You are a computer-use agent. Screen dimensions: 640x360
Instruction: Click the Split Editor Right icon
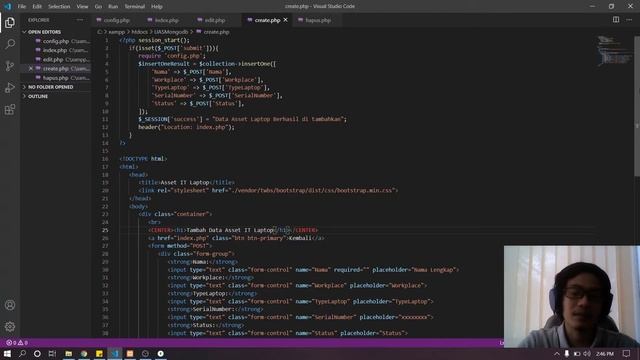coord(616,20)
